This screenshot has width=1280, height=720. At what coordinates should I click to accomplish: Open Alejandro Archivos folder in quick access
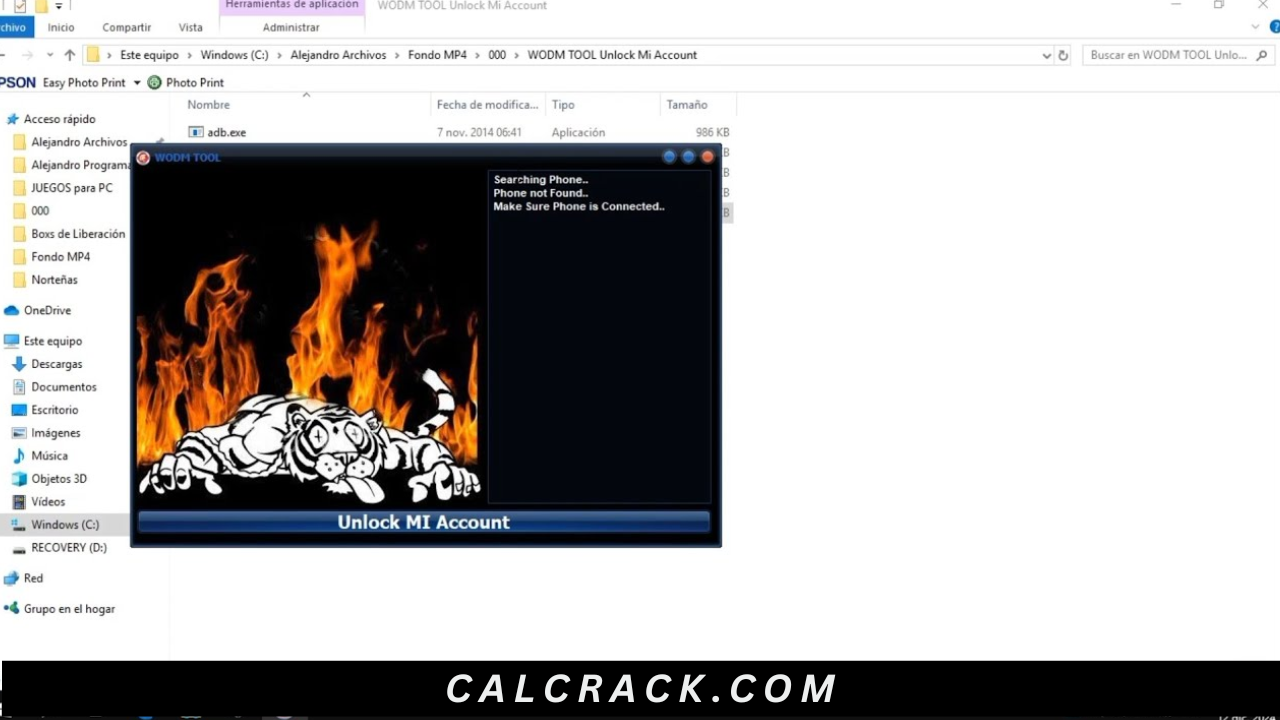pos(79,142)
